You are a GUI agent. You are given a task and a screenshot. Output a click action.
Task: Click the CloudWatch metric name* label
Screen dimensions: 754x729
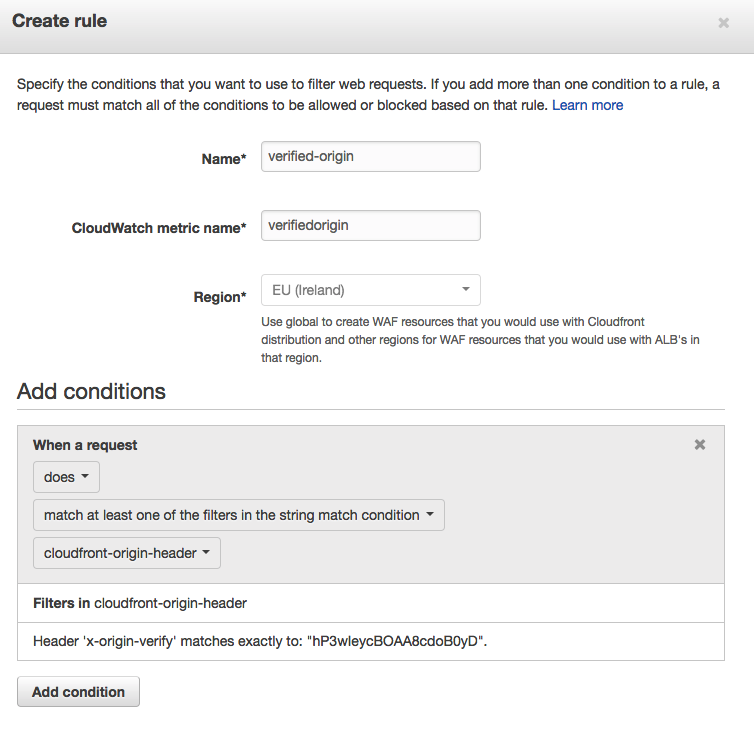159,228
